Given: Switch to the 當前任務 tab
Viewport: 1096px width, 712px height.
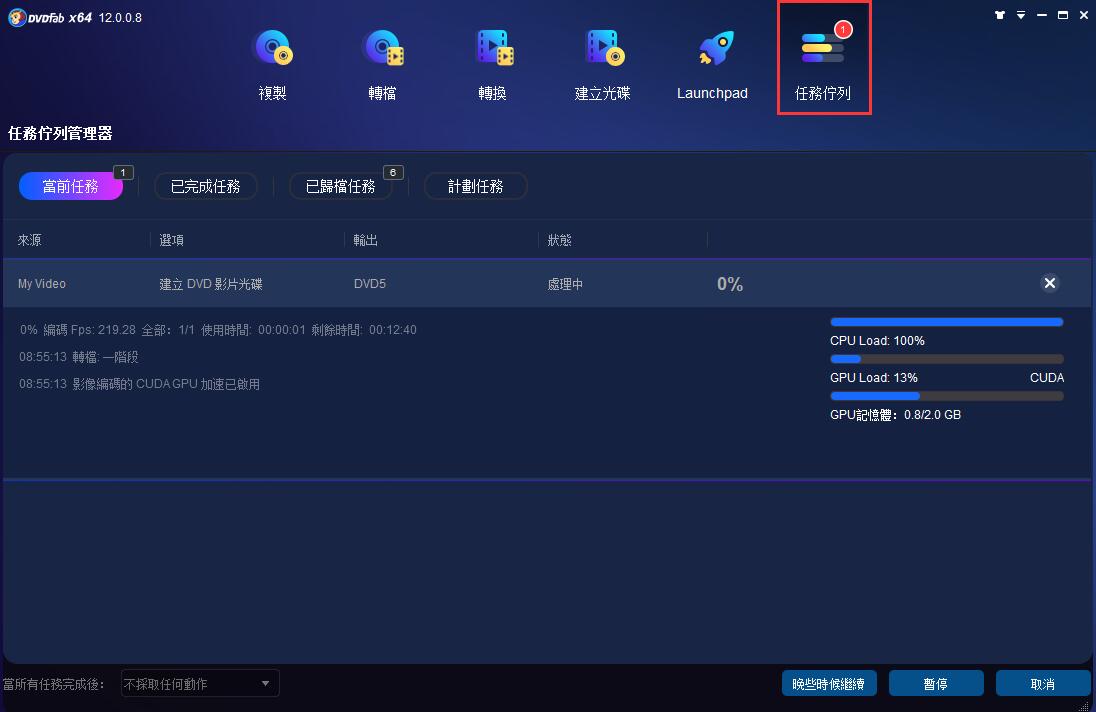Looking at the screenshot, I should [x=71, y=186].
